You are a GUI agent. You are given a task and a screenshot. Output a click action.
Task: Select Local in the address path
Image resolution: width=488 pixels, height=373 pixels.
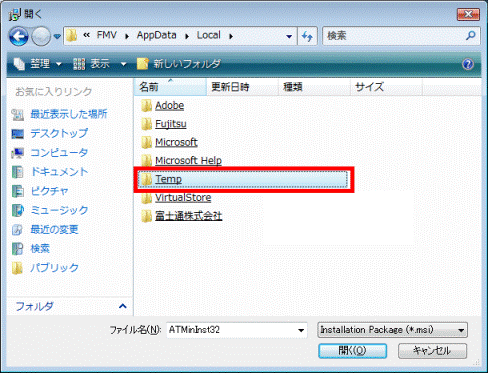coord(209,35)
